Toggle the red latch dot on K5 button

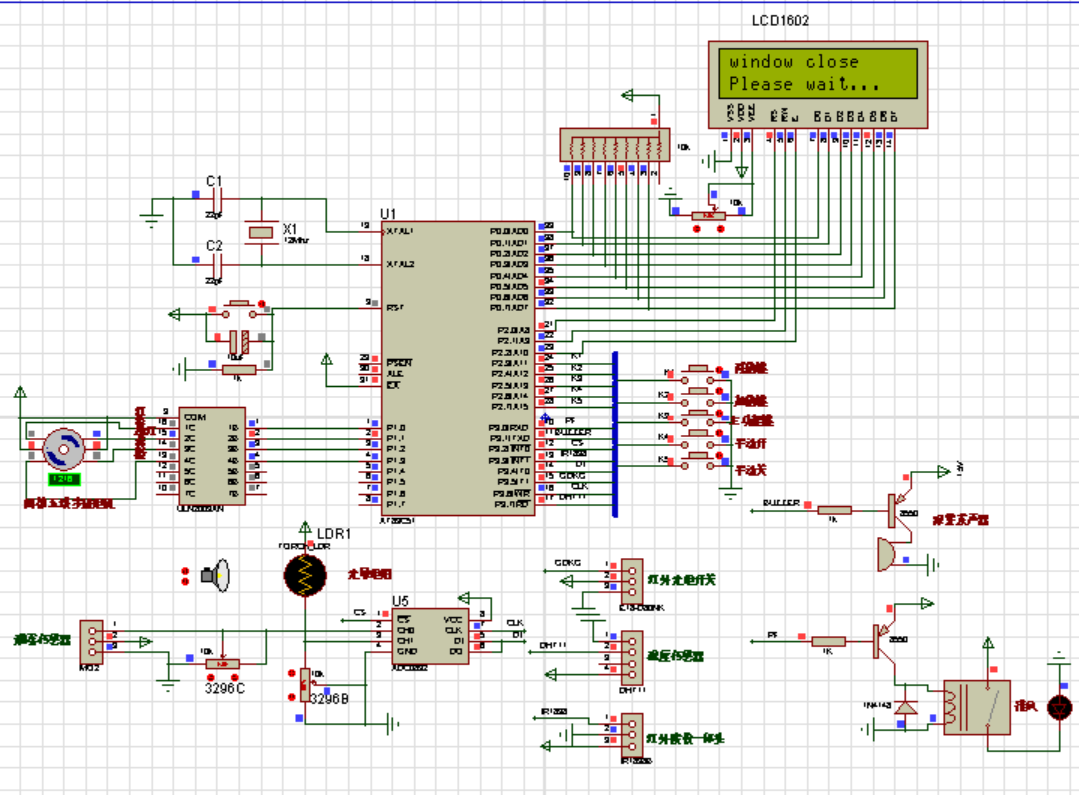[x=719, y=456]
